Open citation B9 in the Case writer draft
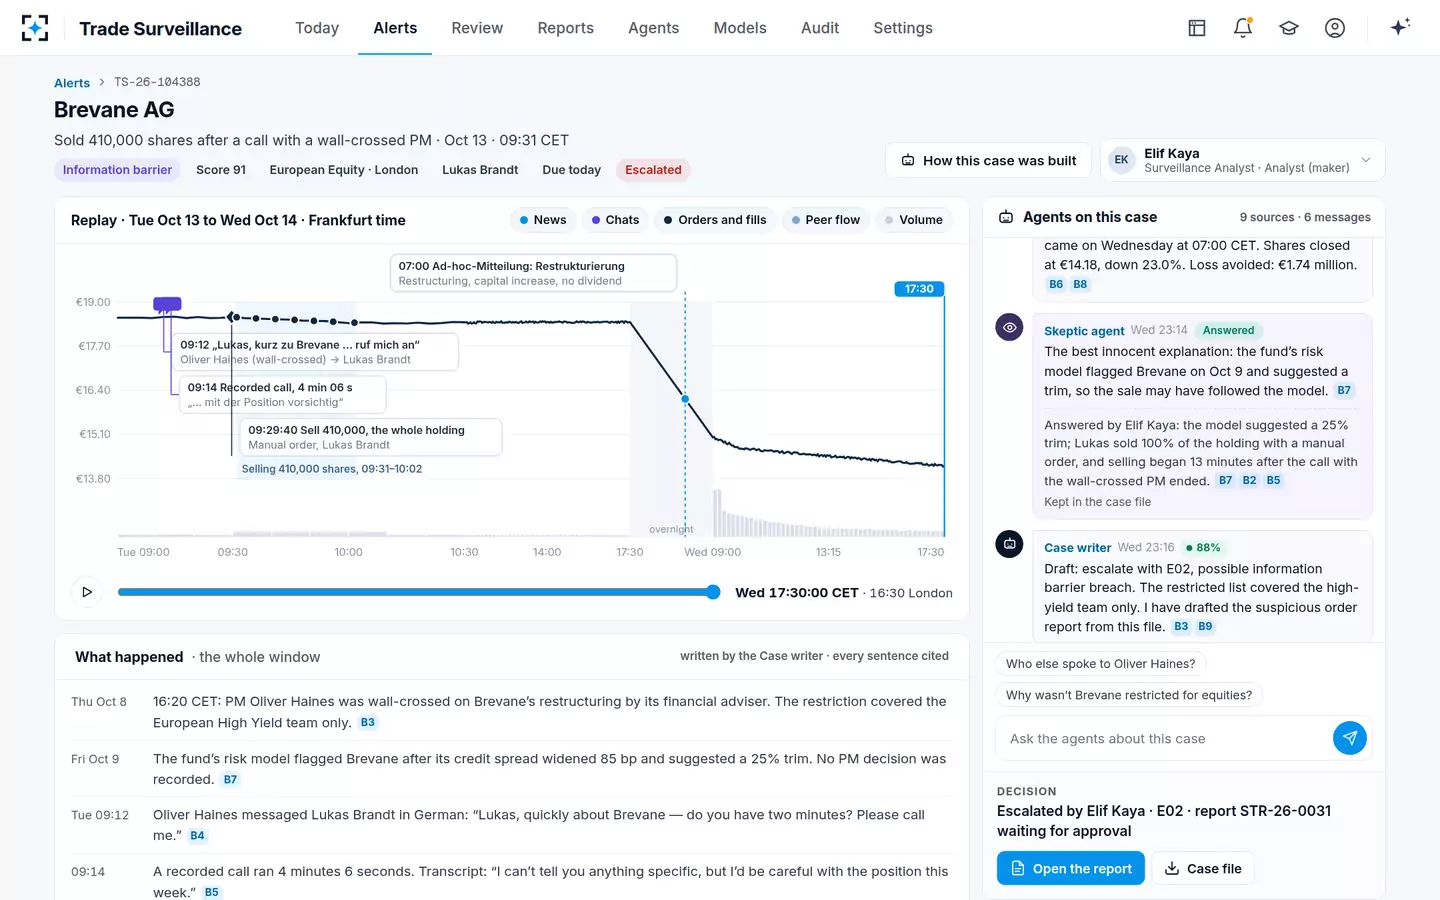The width and height of the screenshot is (1440, 900). point(1206,627)
